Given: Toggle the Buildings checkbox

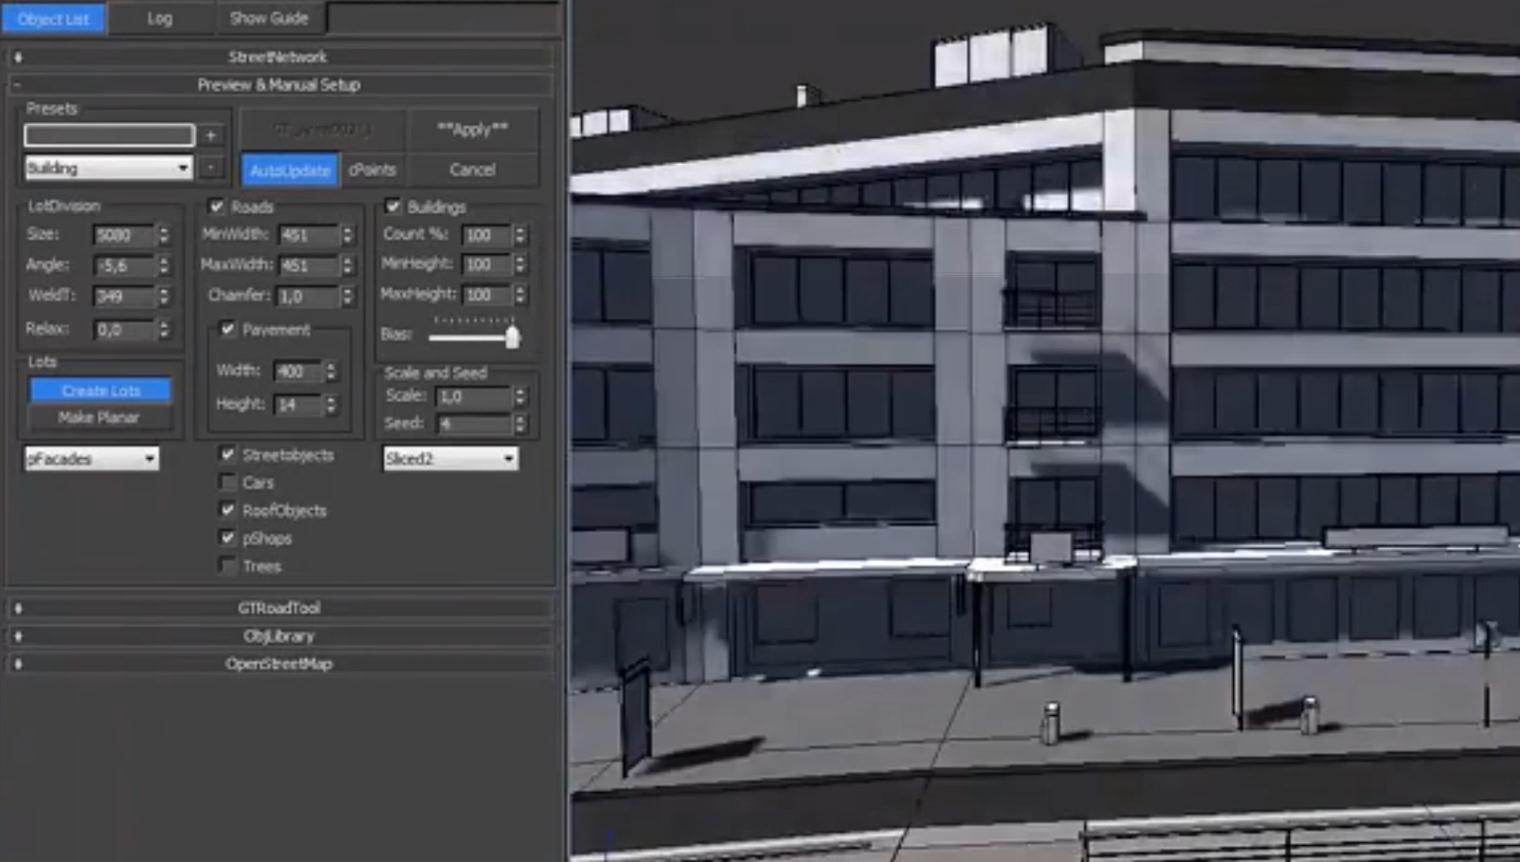Looking at the screenshot, I should coord(393,207).
